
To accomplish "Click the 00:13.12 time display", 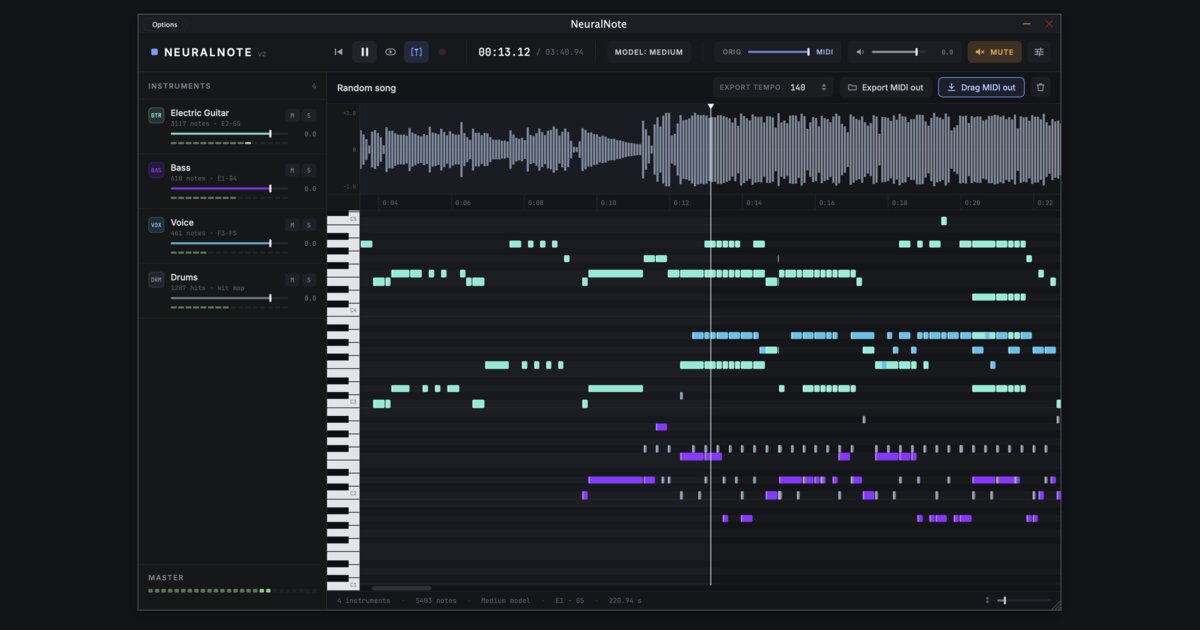I will 504,52.
